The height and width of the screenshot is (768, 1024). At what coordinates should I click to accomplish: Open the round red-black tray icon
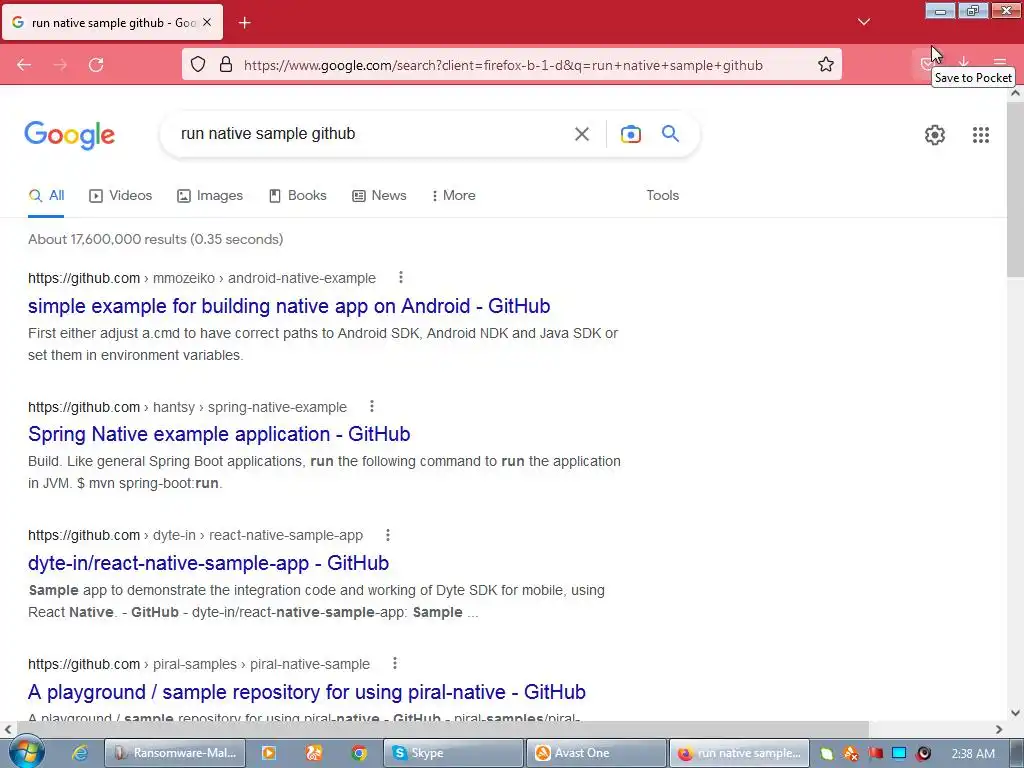pyautogui.click(x=923, y=754)
